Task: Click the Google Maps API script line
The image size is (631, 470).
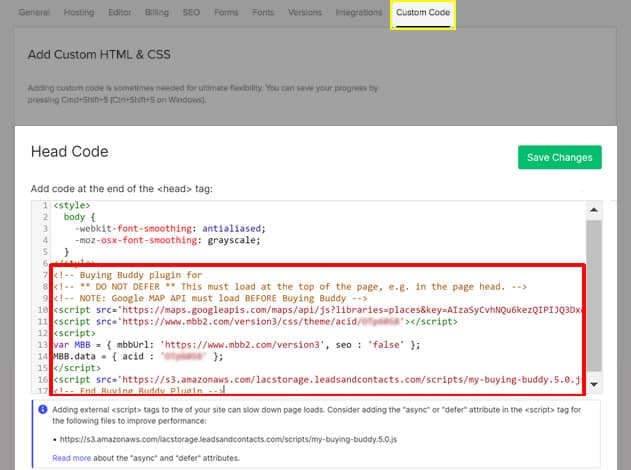Action: [x=300, y=310]
